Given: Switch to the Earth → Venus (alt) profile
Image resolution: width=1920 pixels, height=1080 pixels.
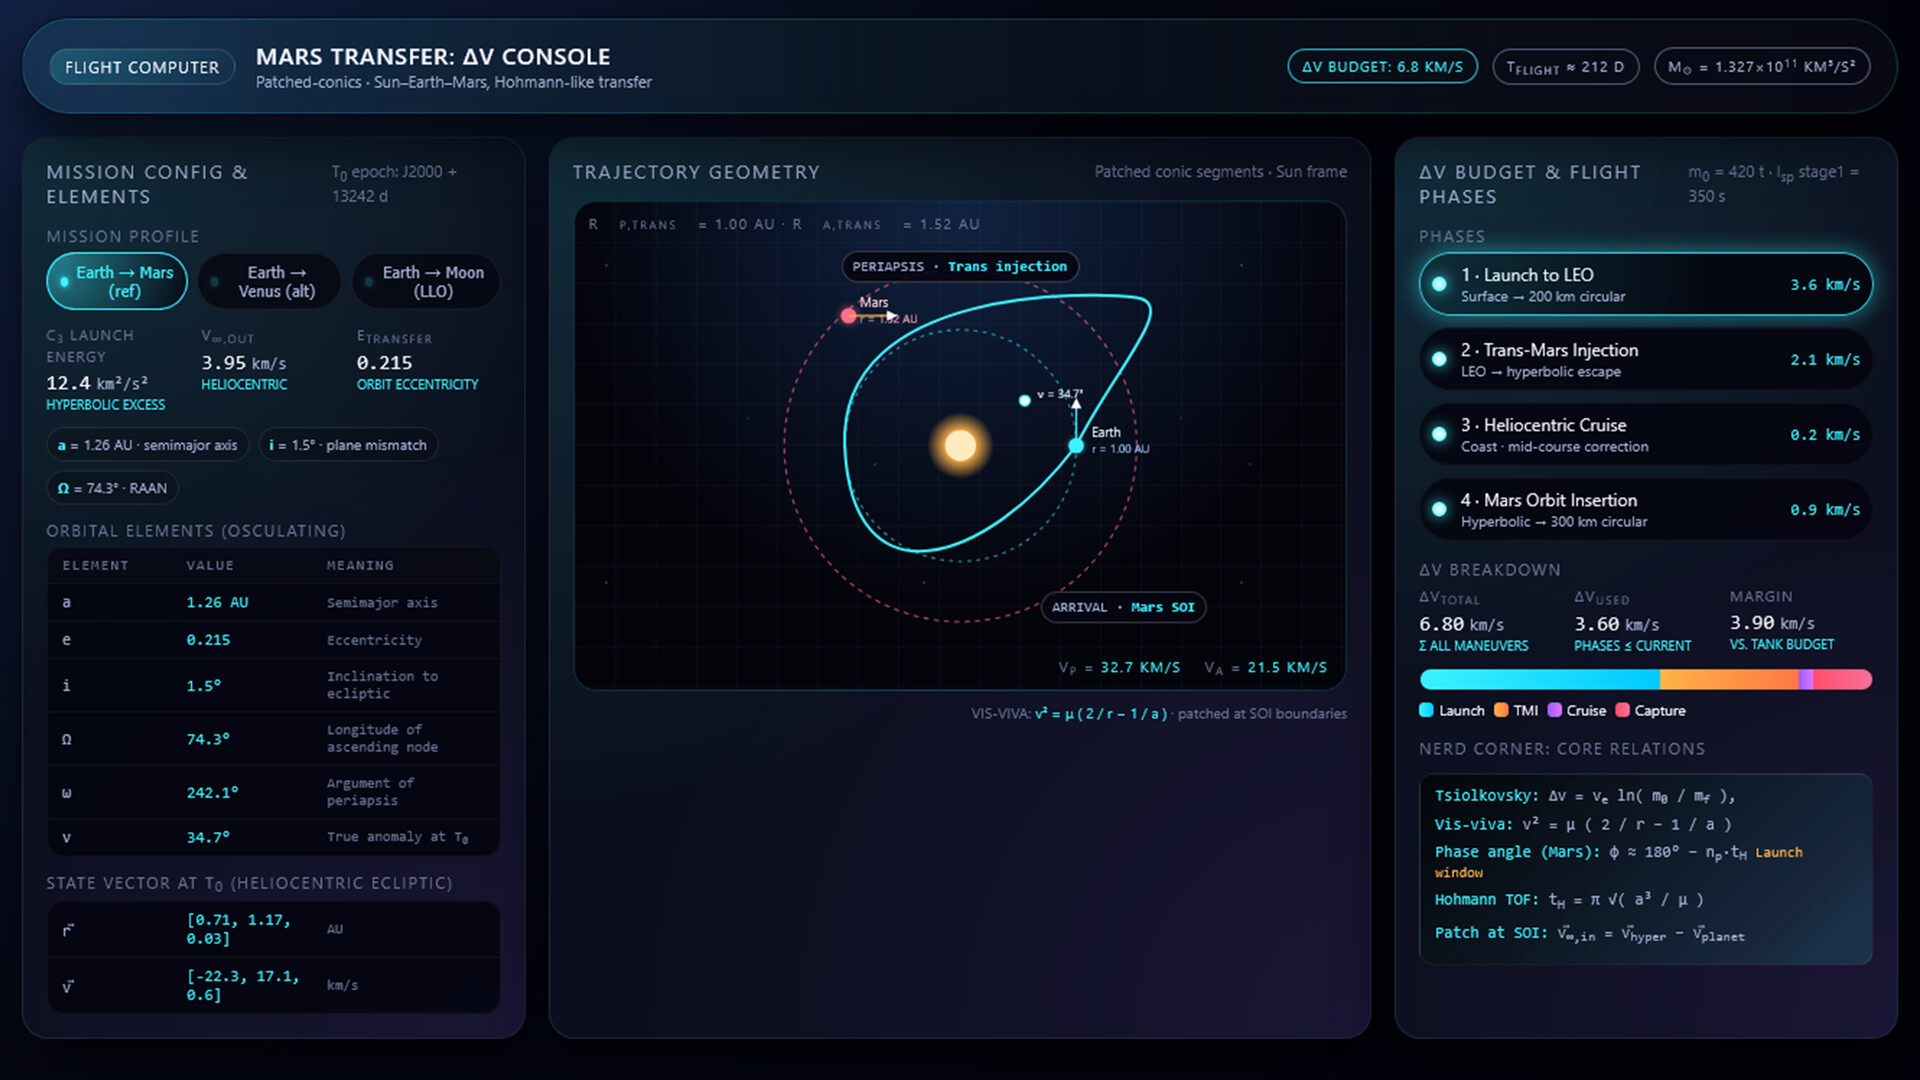Looking at the screenshot, I should pos(269,281).
